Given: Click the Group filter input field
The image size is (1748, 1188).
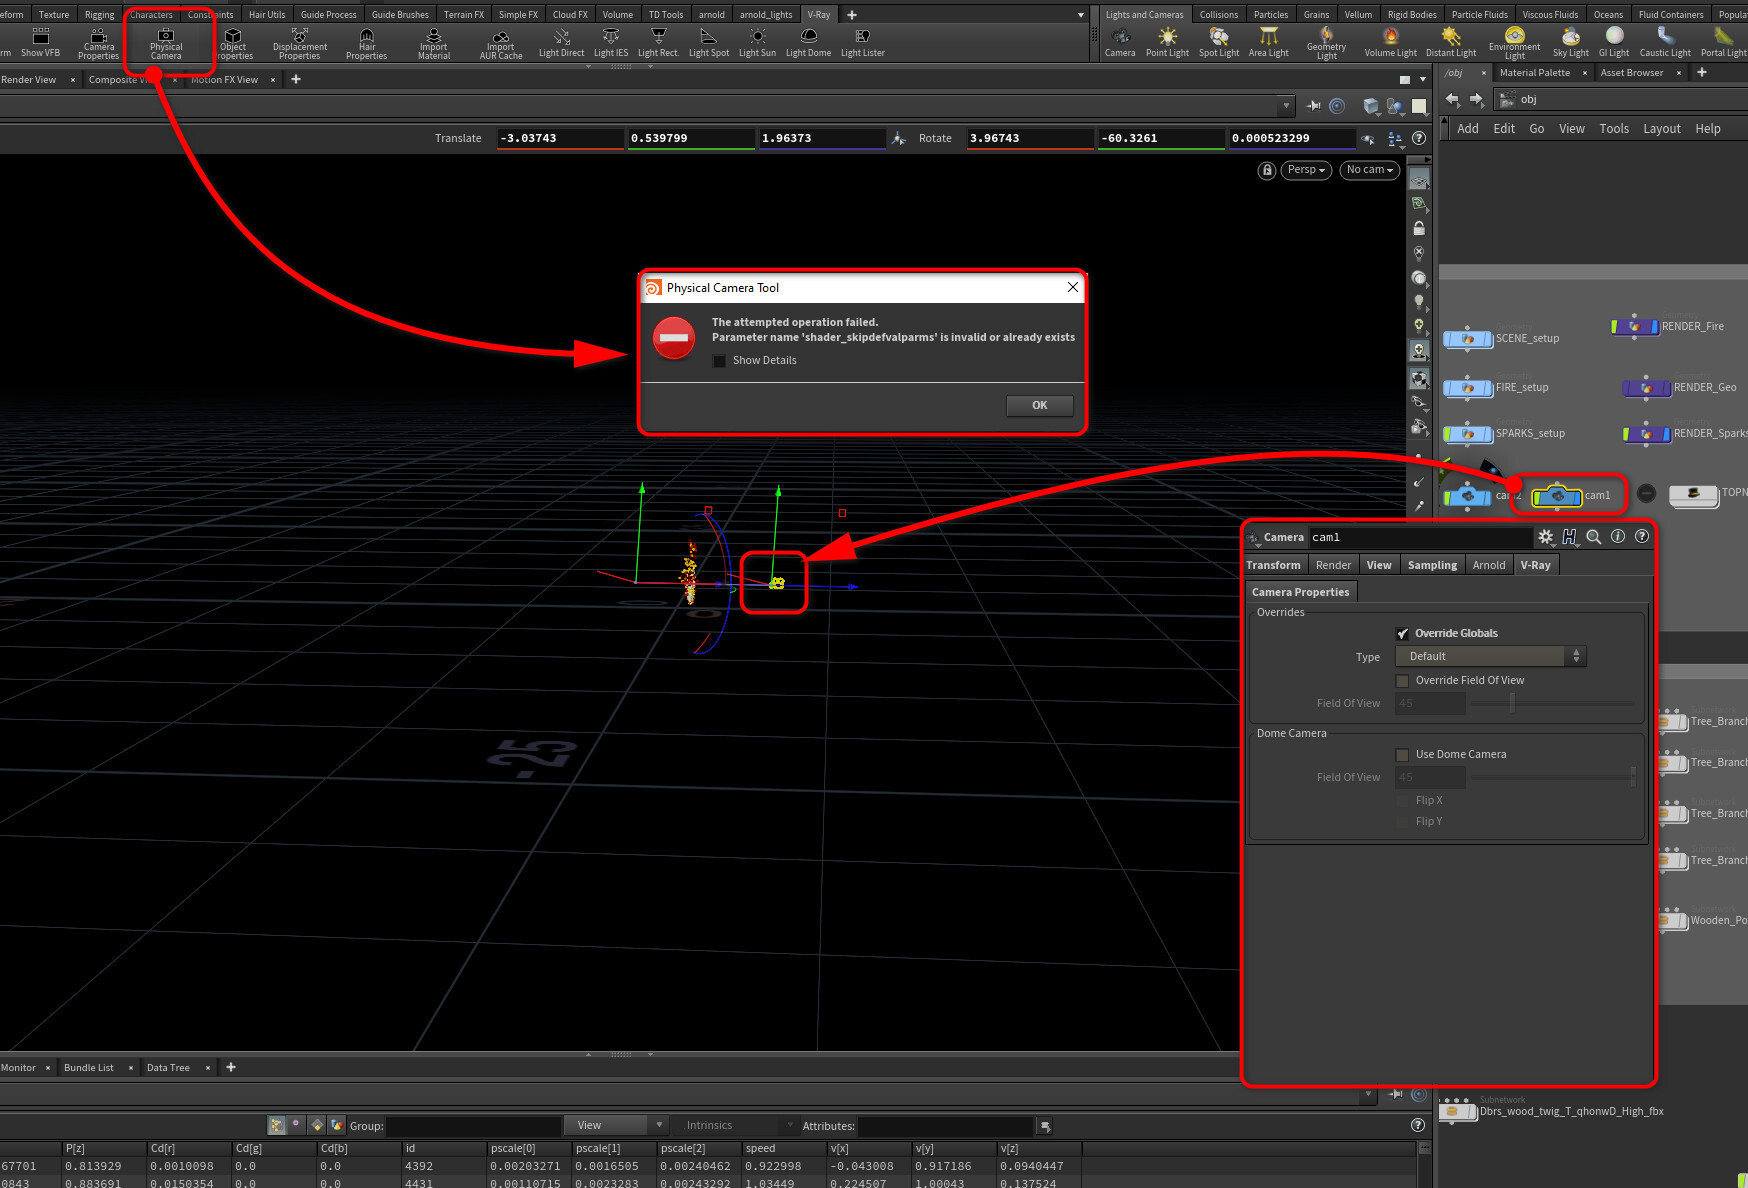Looking at the screenshot, I should 474,1127.
